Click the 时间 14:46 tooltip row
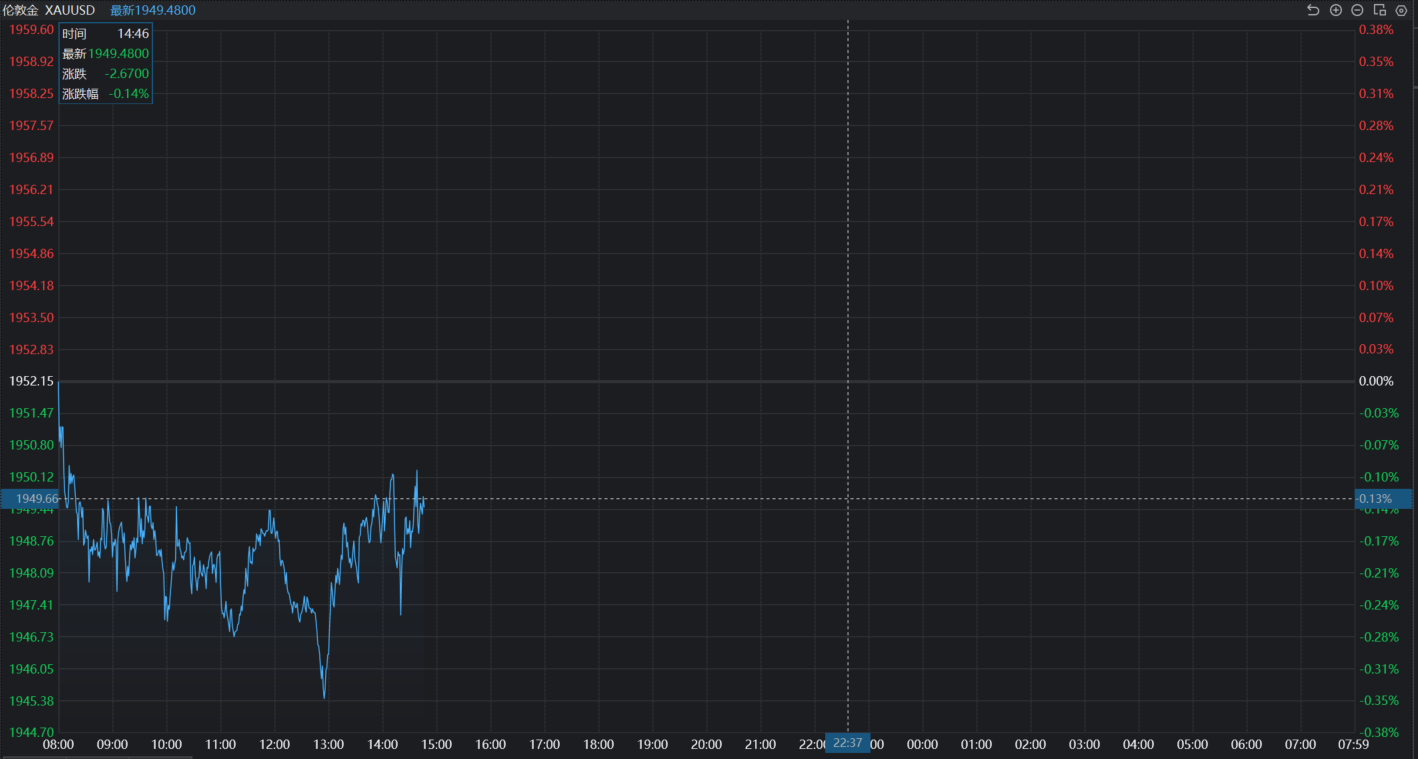The width and height of the screenshot is (1418, 759). [105, 33]
